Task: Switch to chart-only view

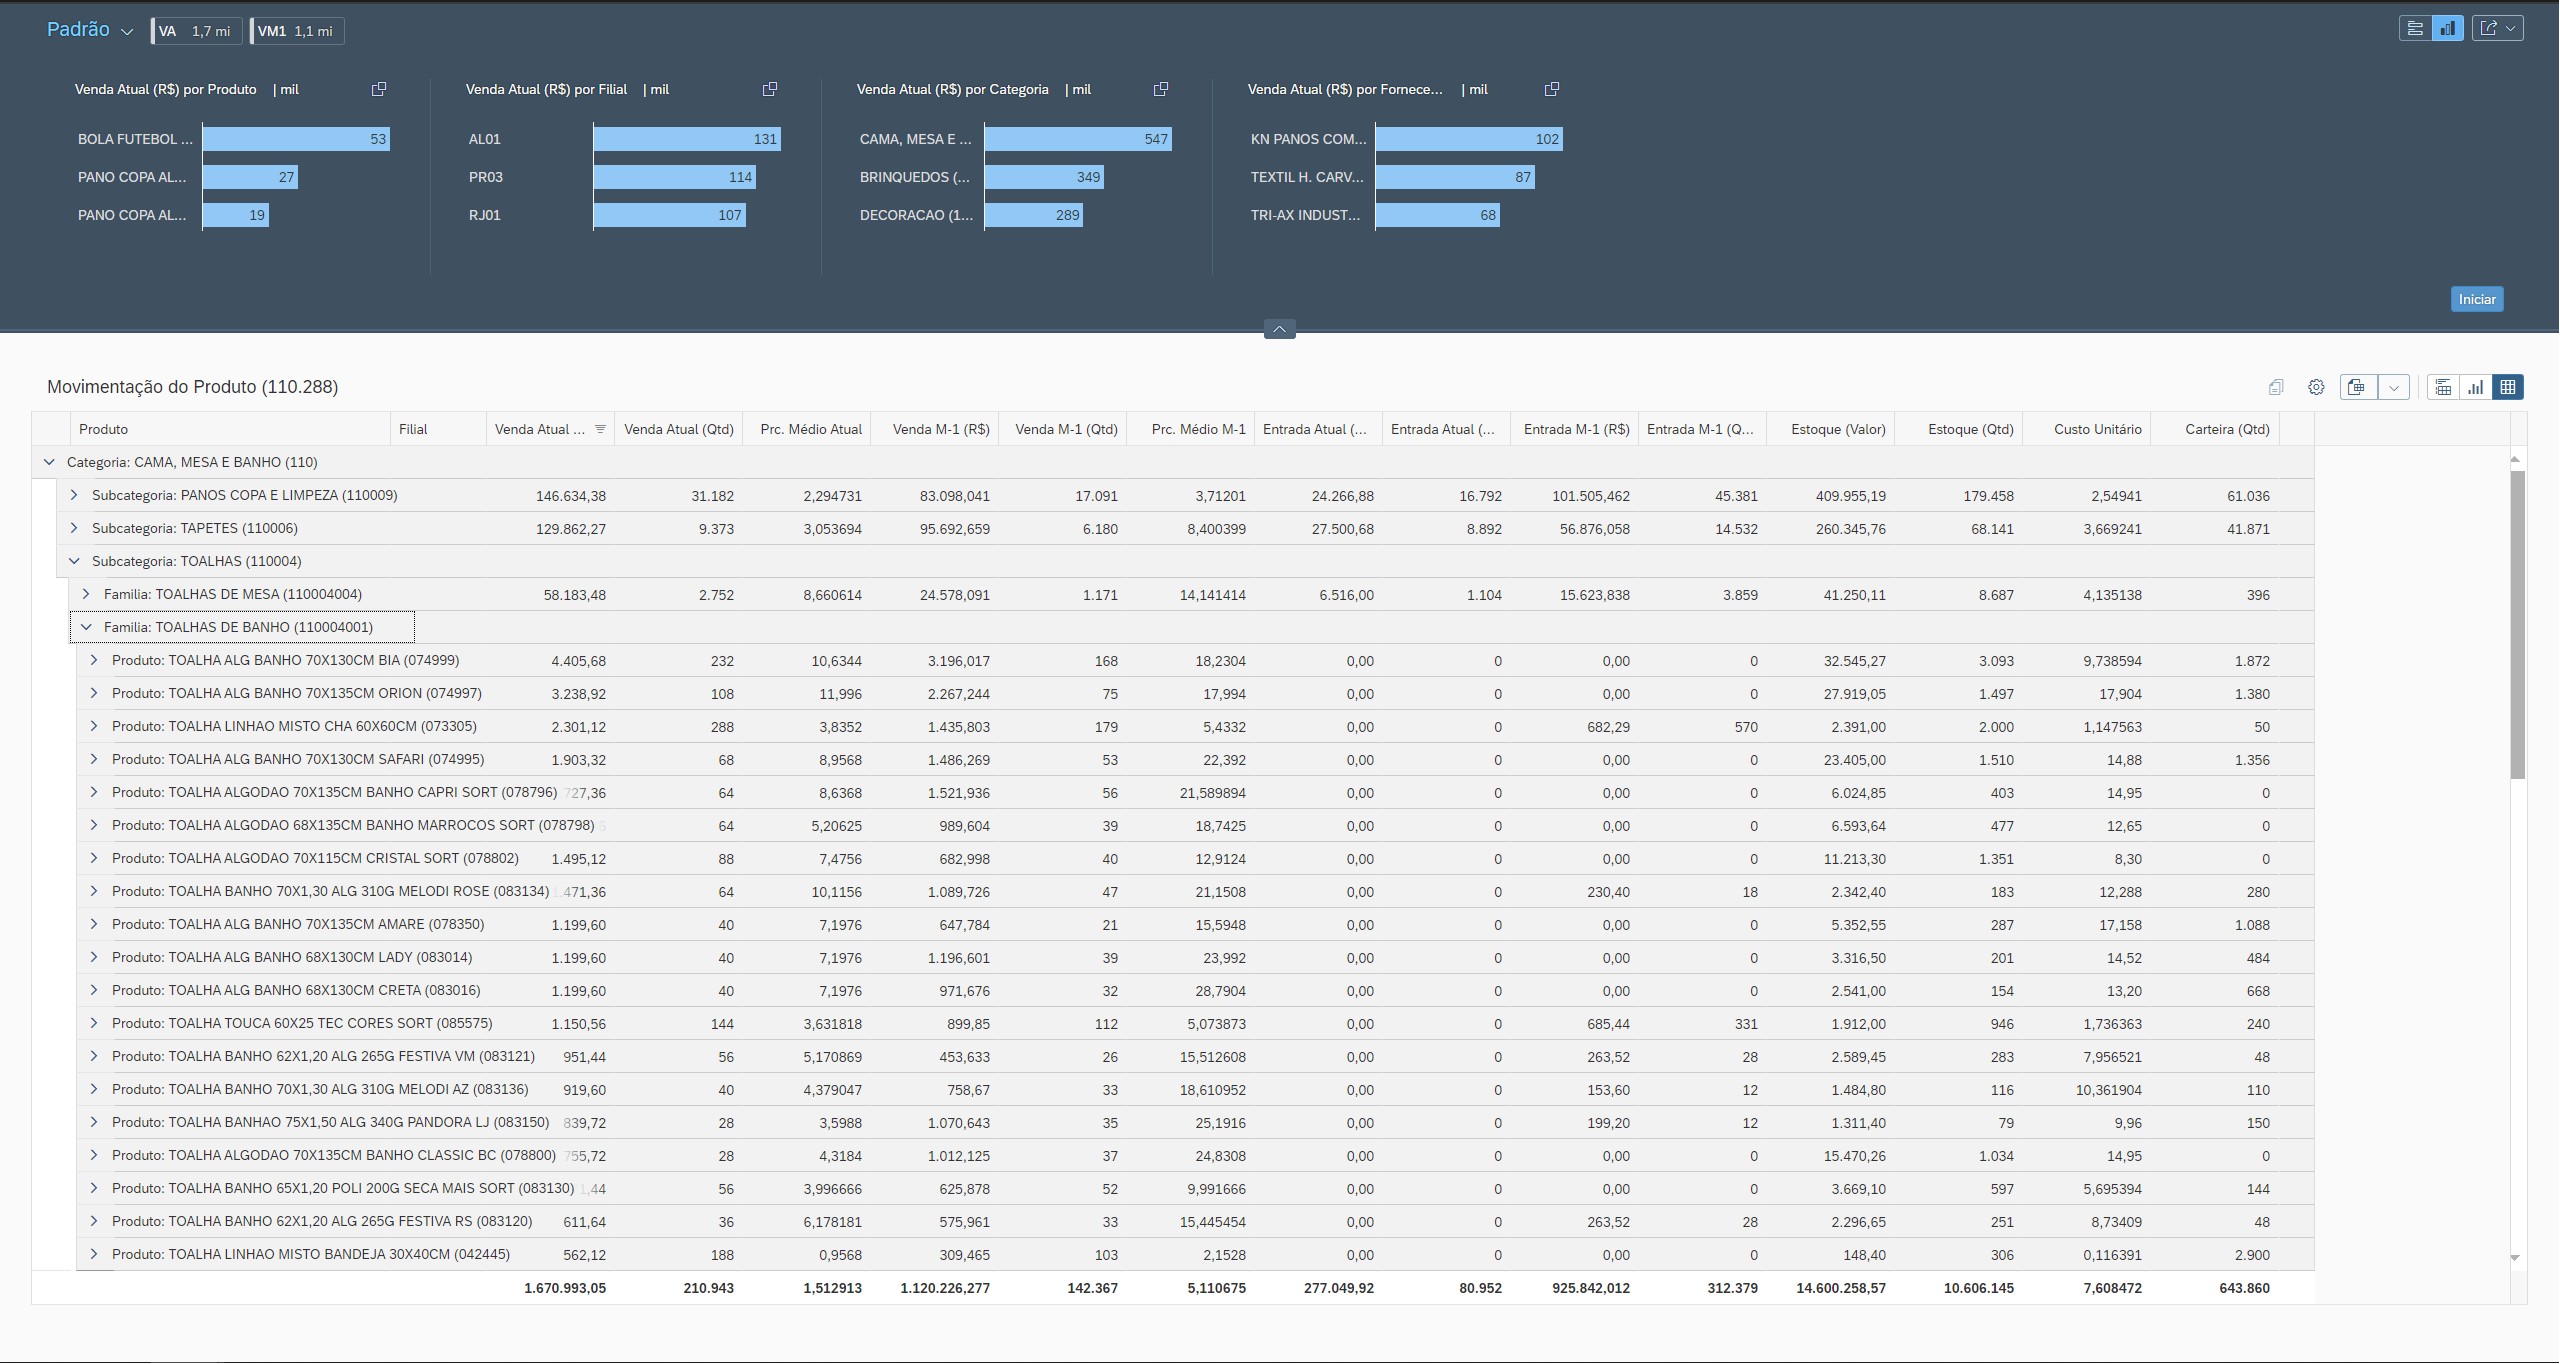Action: click(2475, 387)
